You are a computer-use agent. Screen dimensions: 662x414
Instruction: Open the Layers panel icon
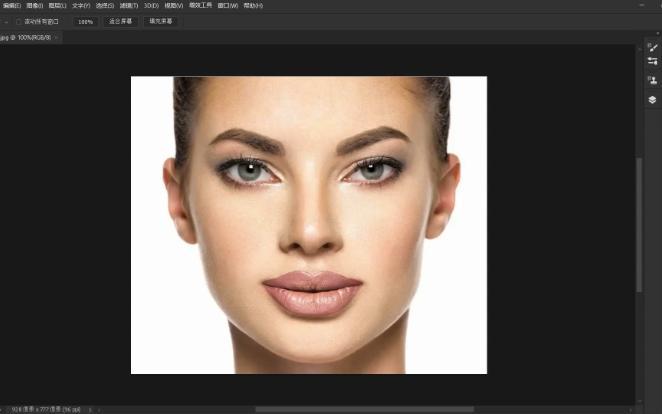653,100
